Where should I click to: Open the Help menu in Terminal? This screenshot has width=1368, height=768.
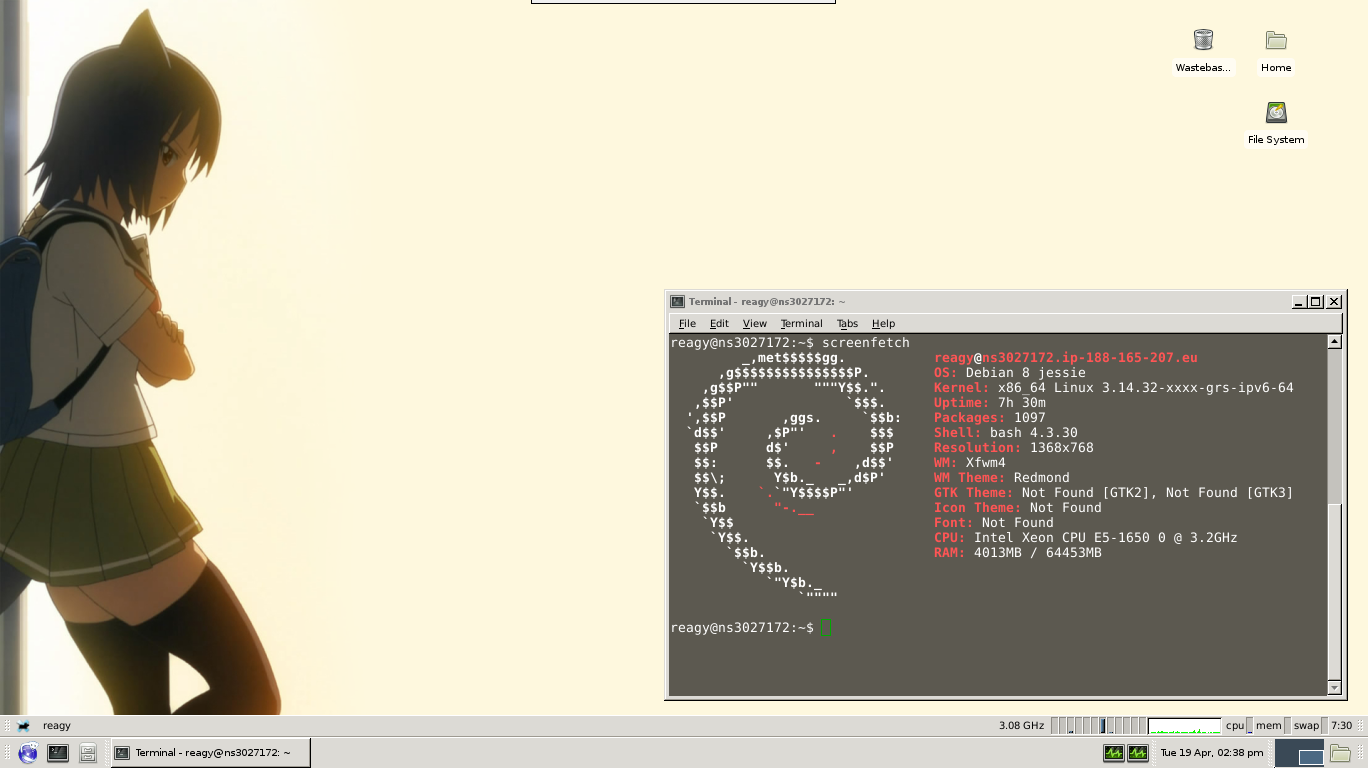click(883, 323)
